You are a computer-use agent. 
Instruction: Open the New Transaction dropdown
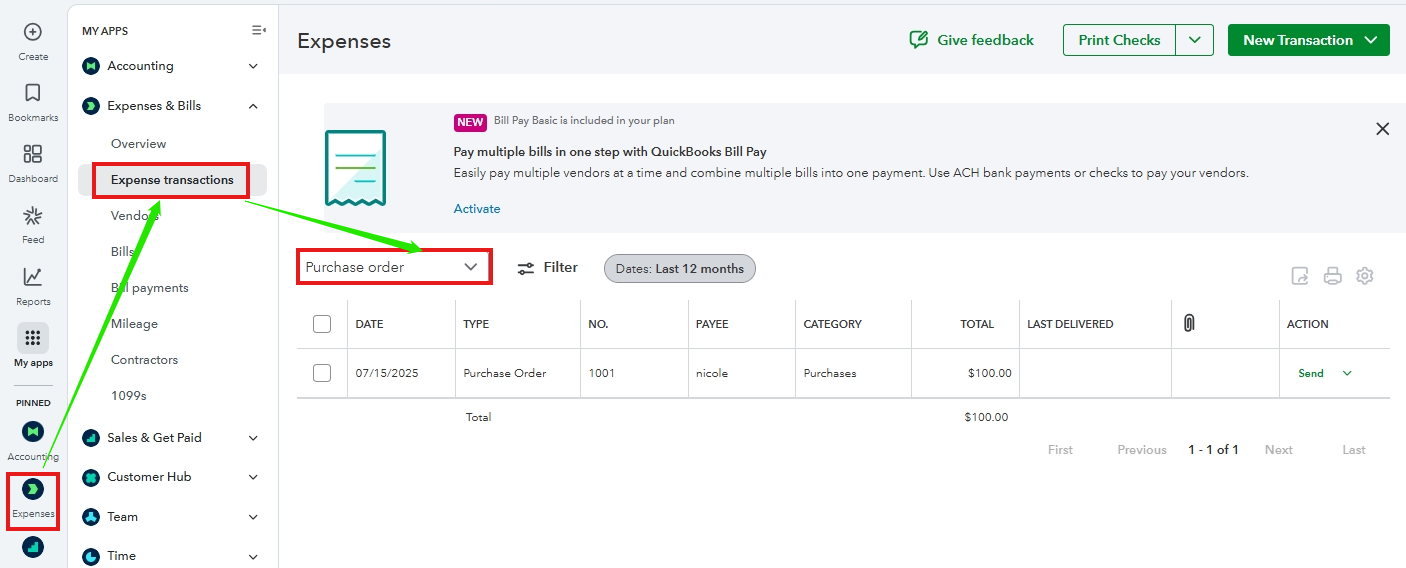pos(1309,40)
